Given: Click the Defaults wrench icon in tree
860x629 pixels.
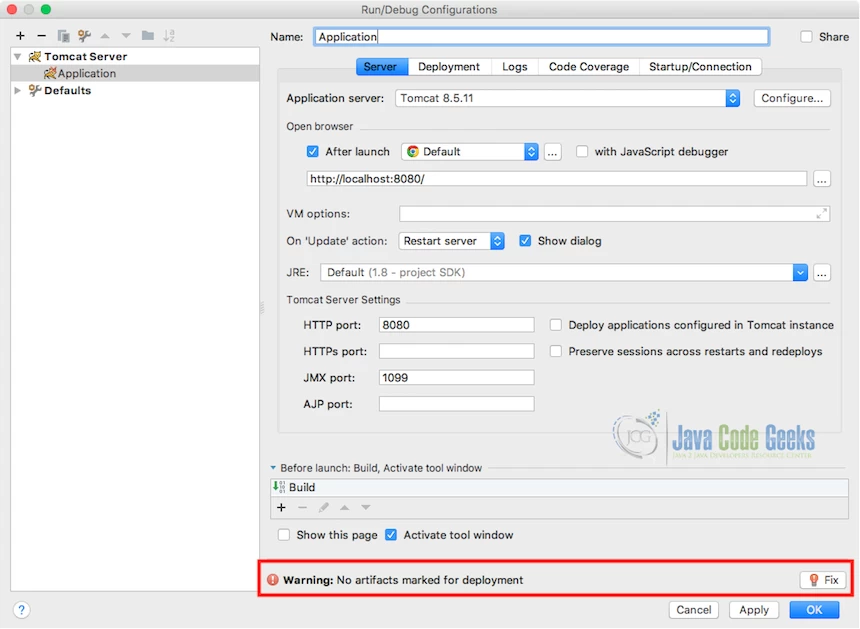Looking at the screenshot, I should tap(35, 90).
